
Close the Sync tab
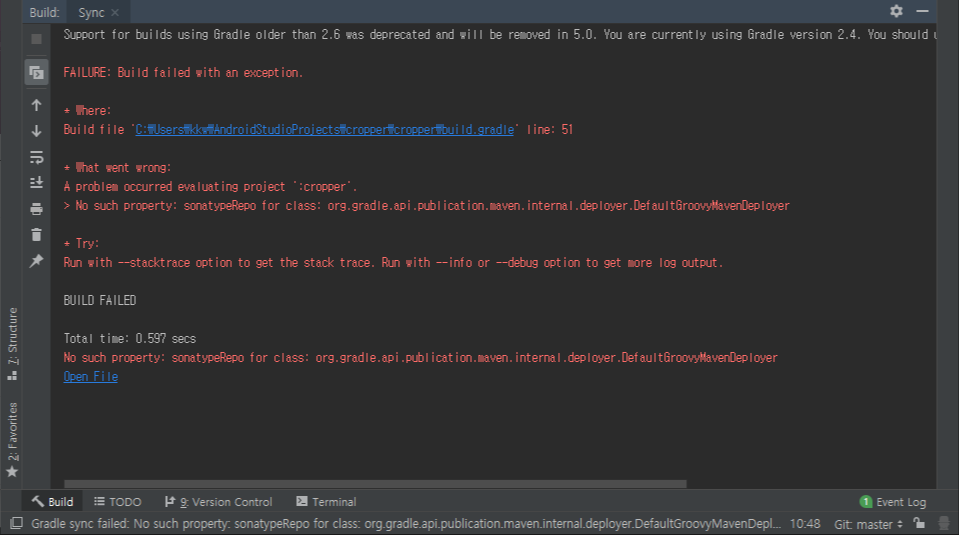click(115, 12)
